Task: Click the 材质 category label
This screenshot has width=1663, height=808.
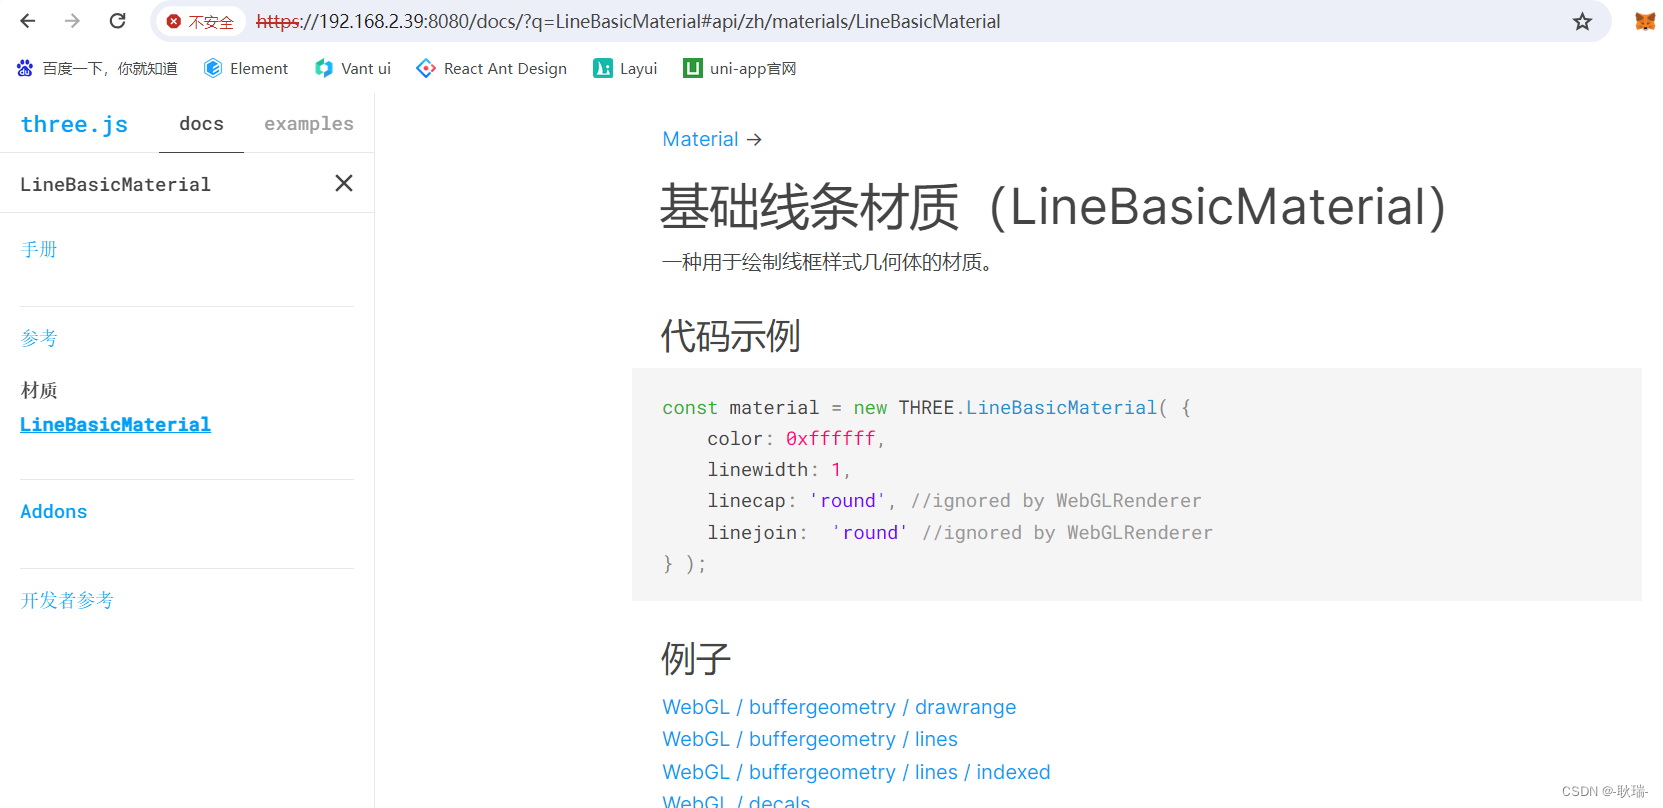Action: [39, 390]
